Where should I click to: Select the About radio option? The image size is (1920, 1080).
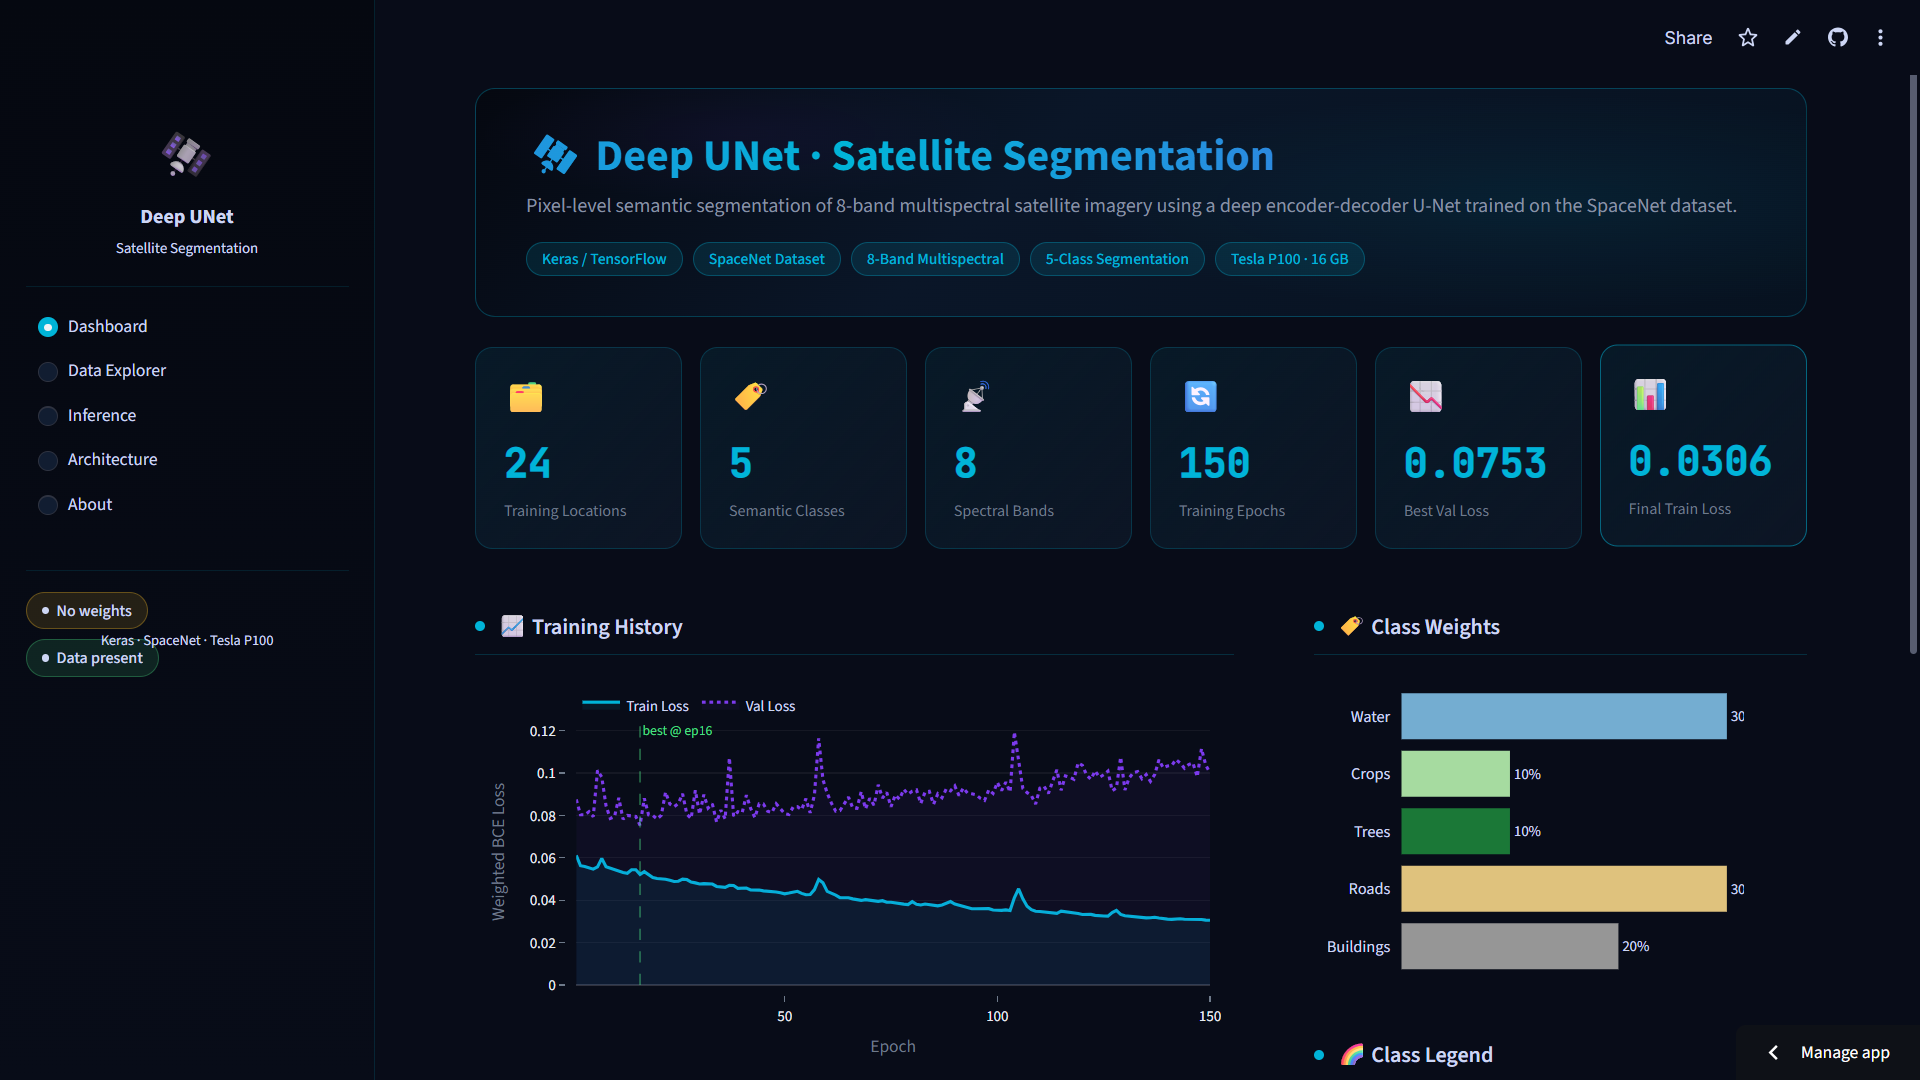click(x=47, y=505)
